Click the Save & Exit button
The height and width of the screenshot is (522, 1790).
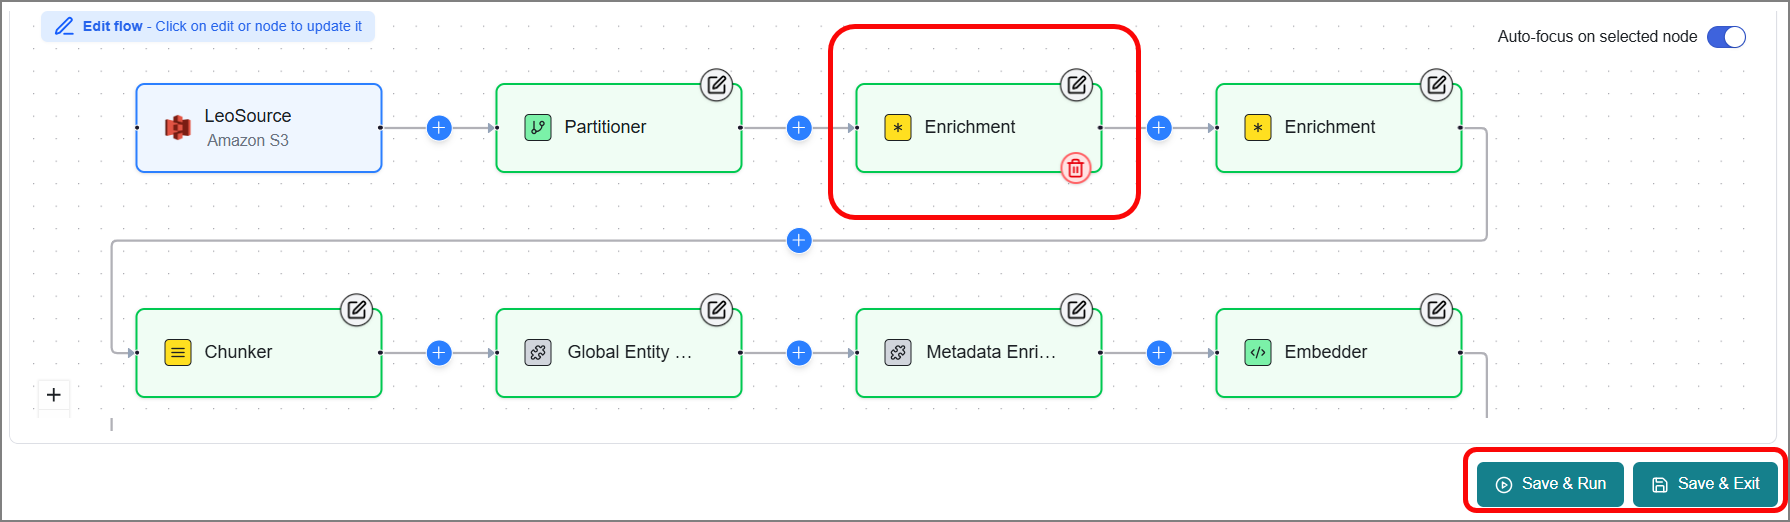1705,484
